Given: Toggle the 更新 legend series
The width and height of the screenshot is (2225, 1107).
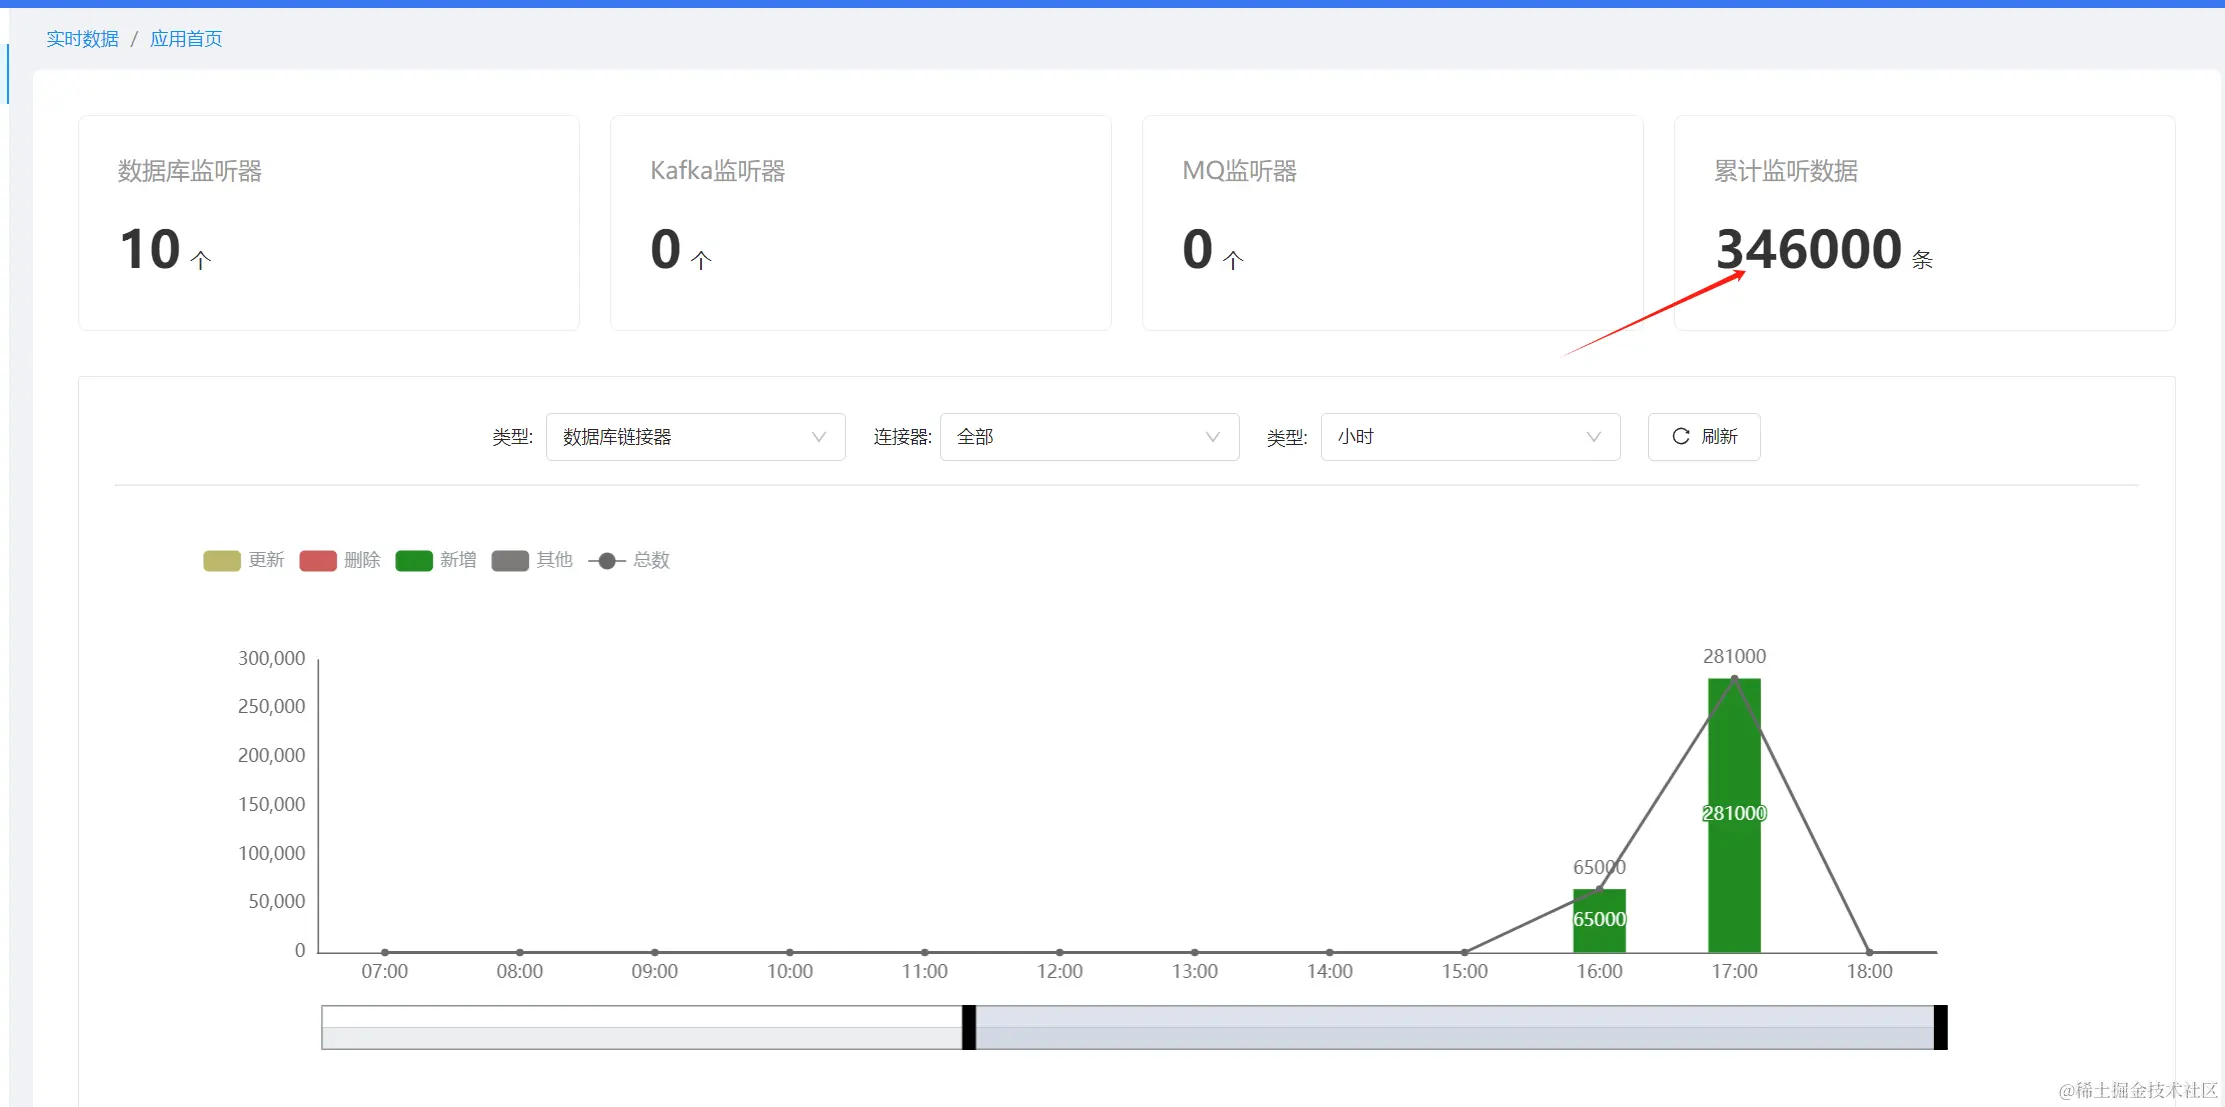Looking at the screenshot, I should (x=222, y=561).
